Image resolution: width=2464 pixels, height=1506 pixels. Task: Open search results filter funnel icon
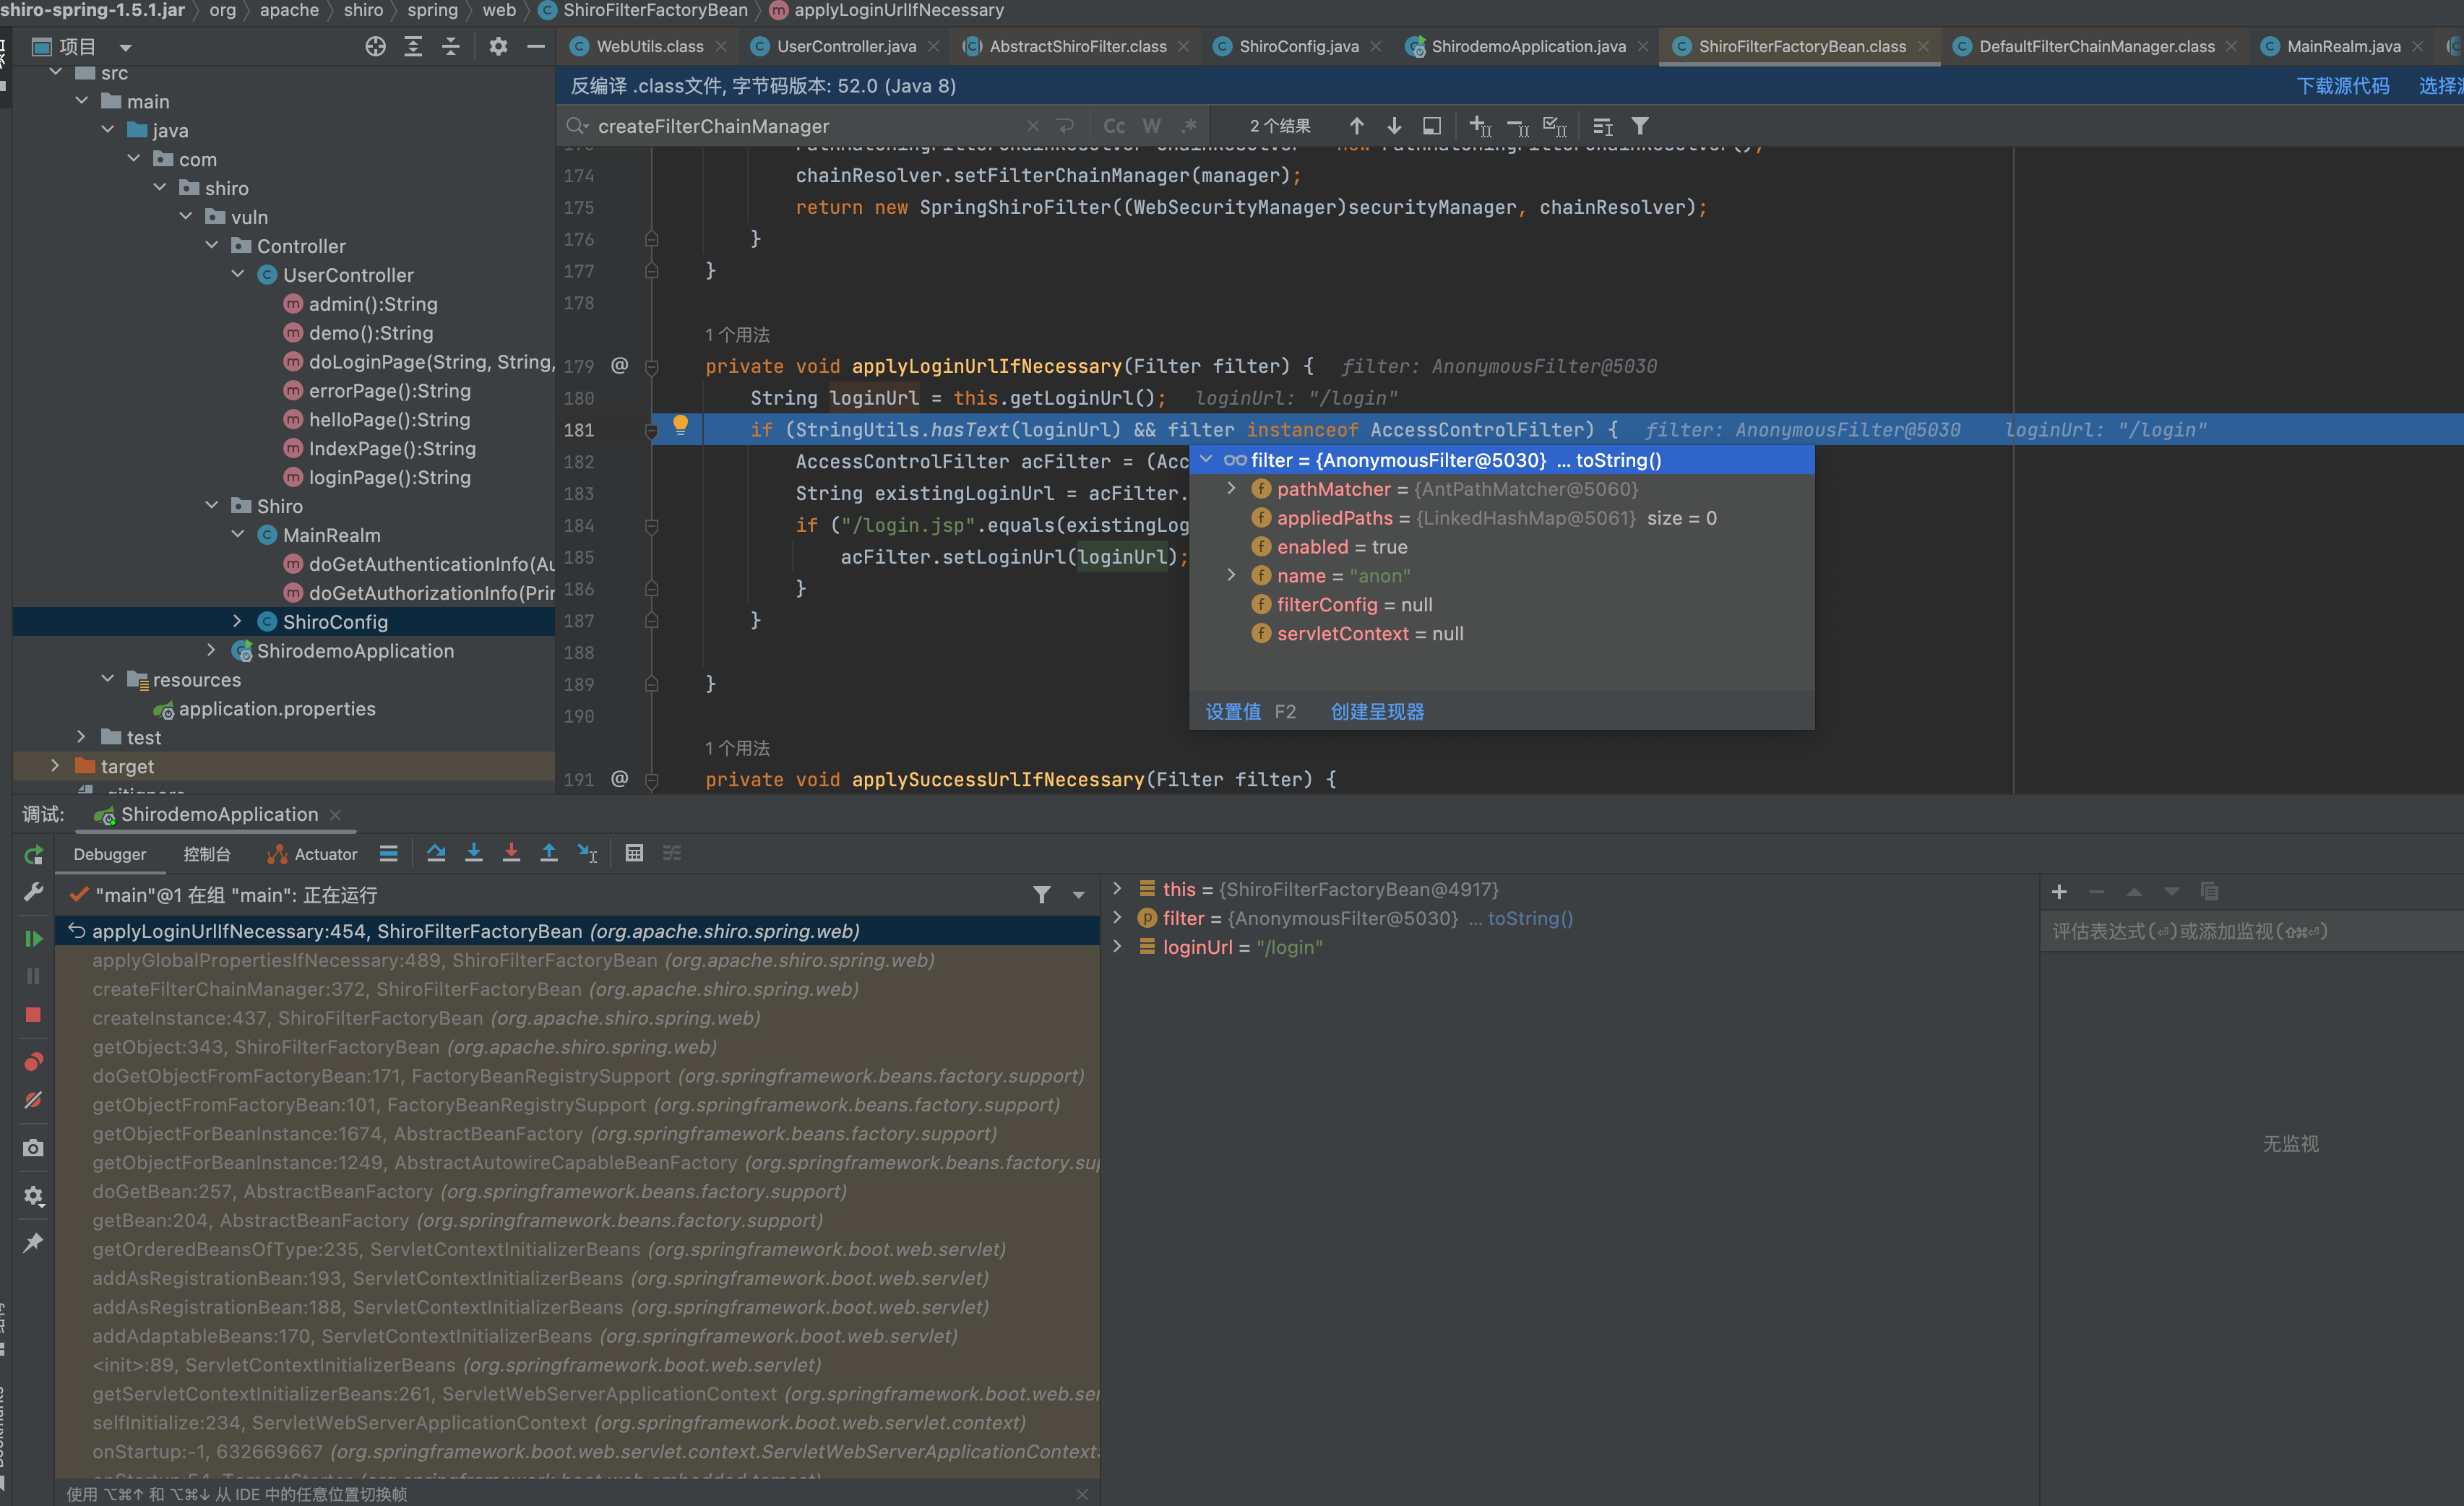coord(1640,126)
